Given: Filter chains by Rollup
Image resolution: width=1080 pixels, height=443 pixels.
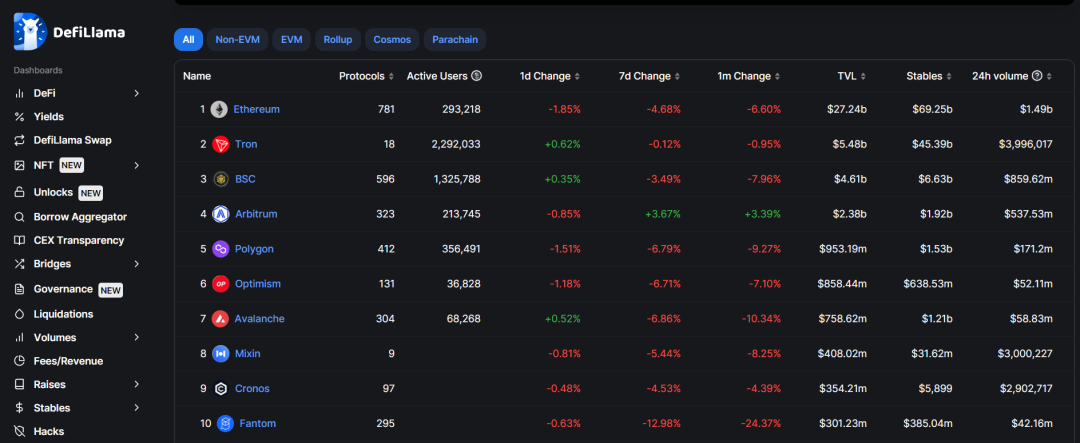Looking at the screenshot, I should (338, 39).
